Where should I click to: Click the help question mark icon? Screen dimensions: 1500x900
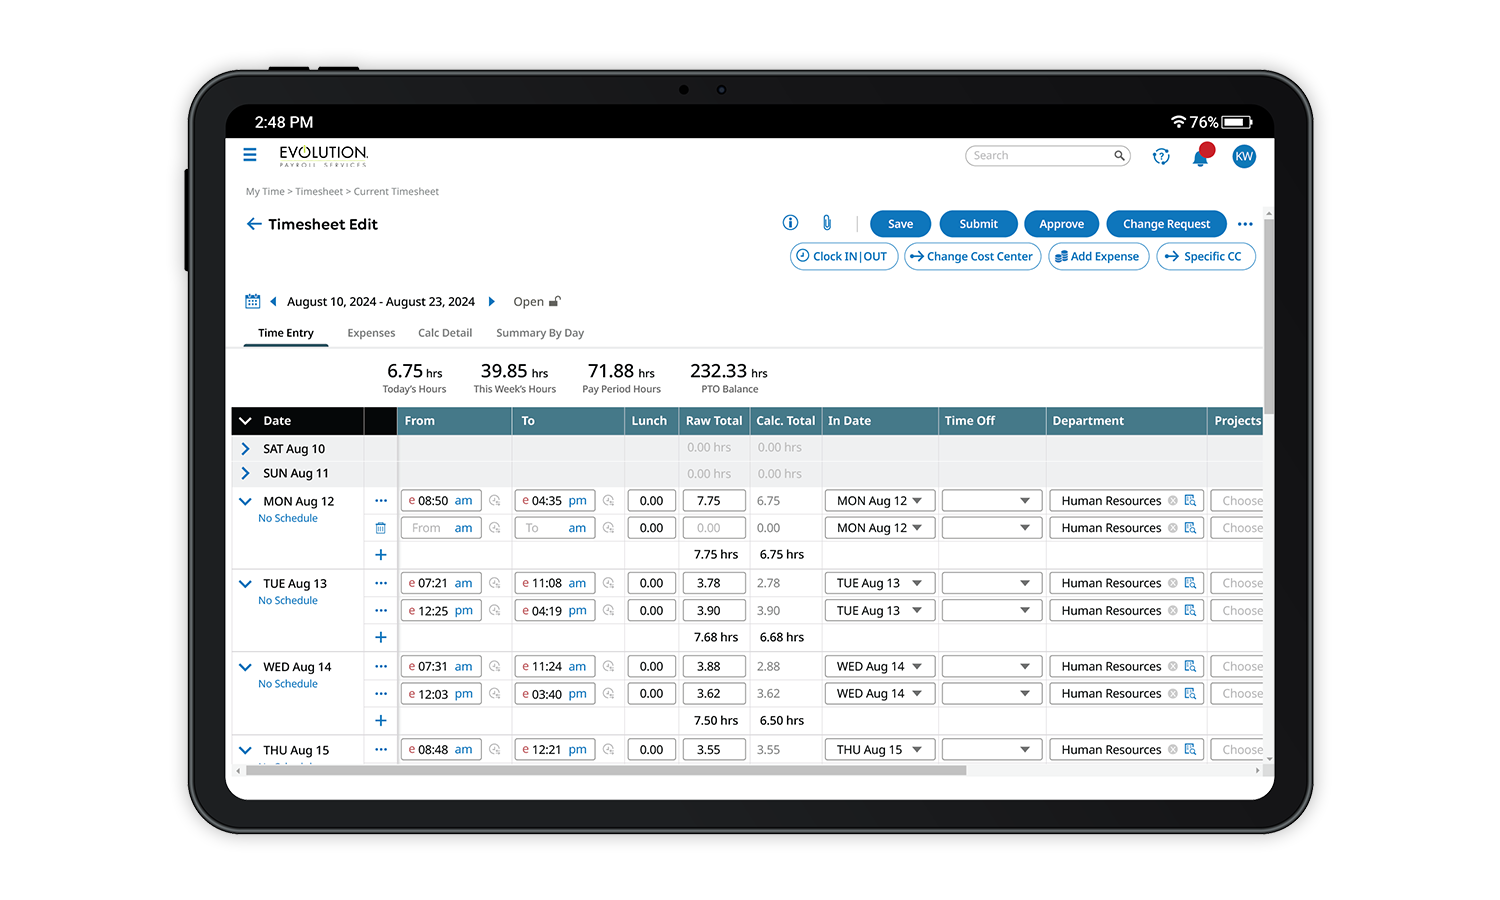coord(1160,157)
